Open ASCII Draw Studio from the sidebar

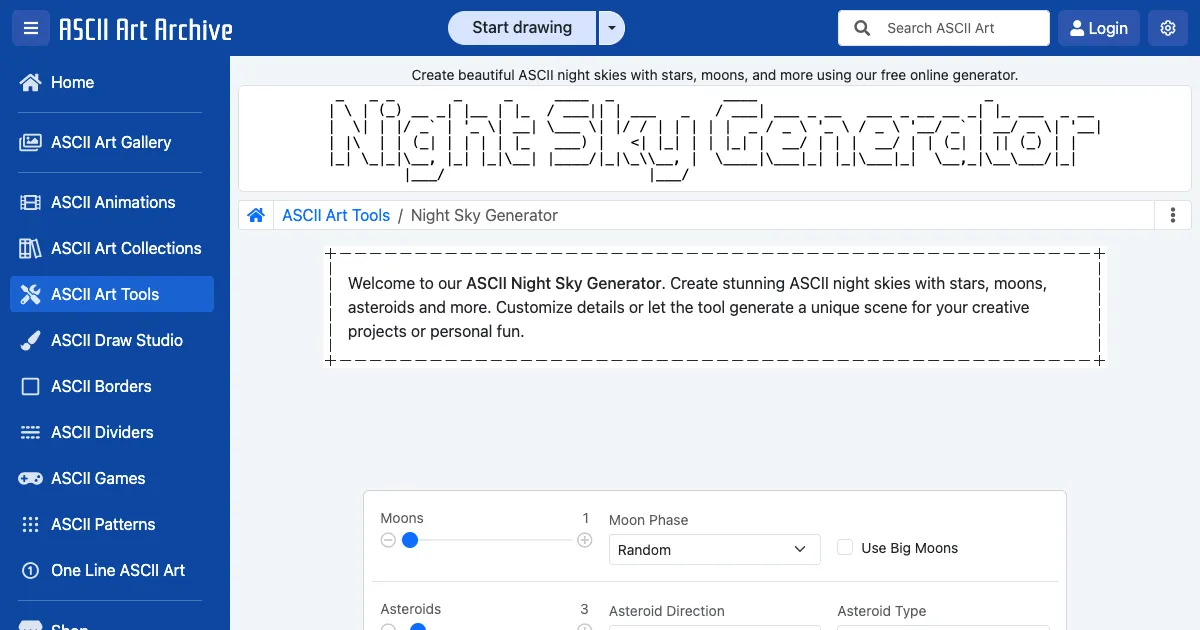(x=116, y=340)
